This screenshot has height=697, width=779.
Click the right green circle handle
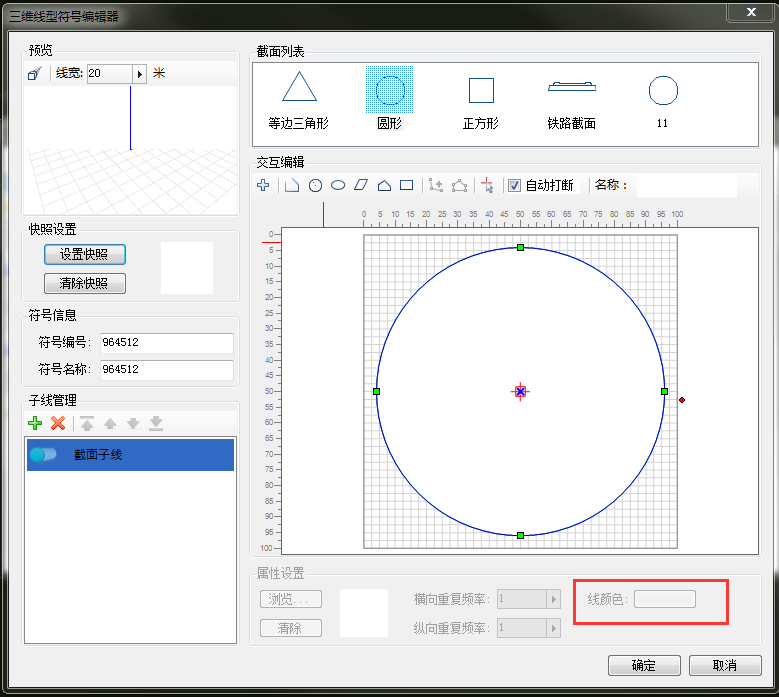tap(664, 391)
